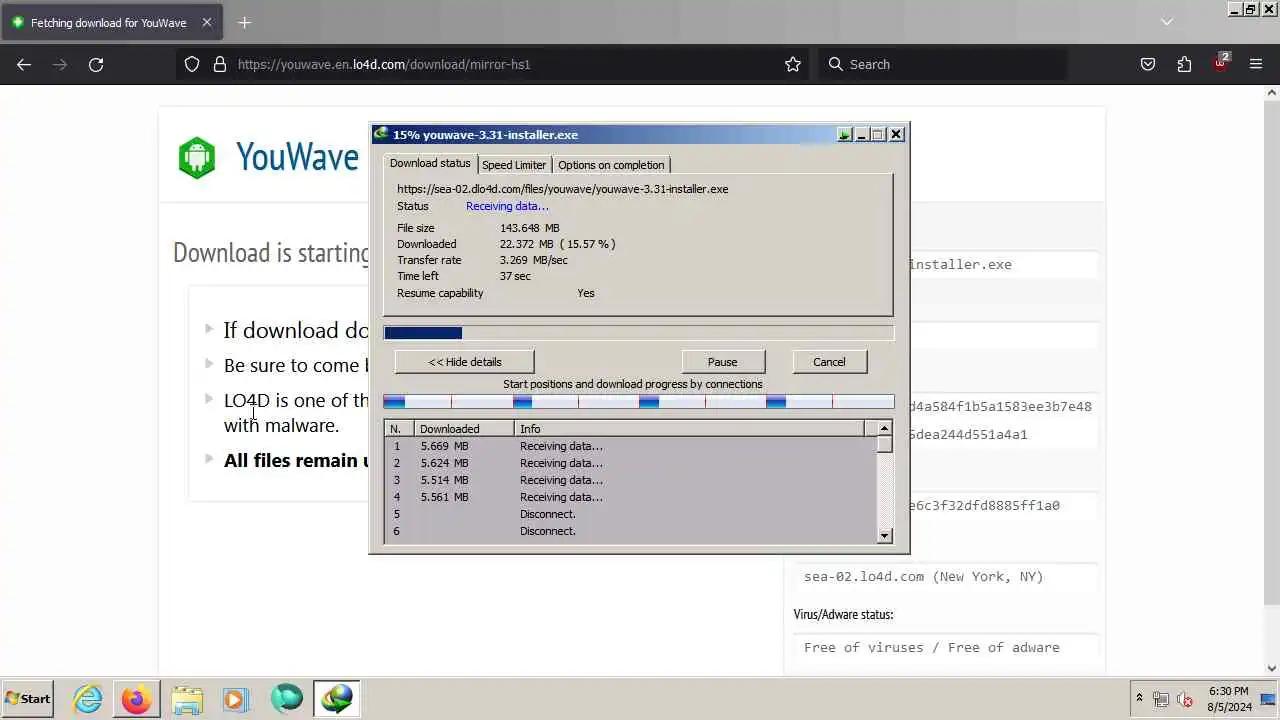Open the list all tabs dropdown
The image size is (1280, 720).
click(x=1166, y=22)
